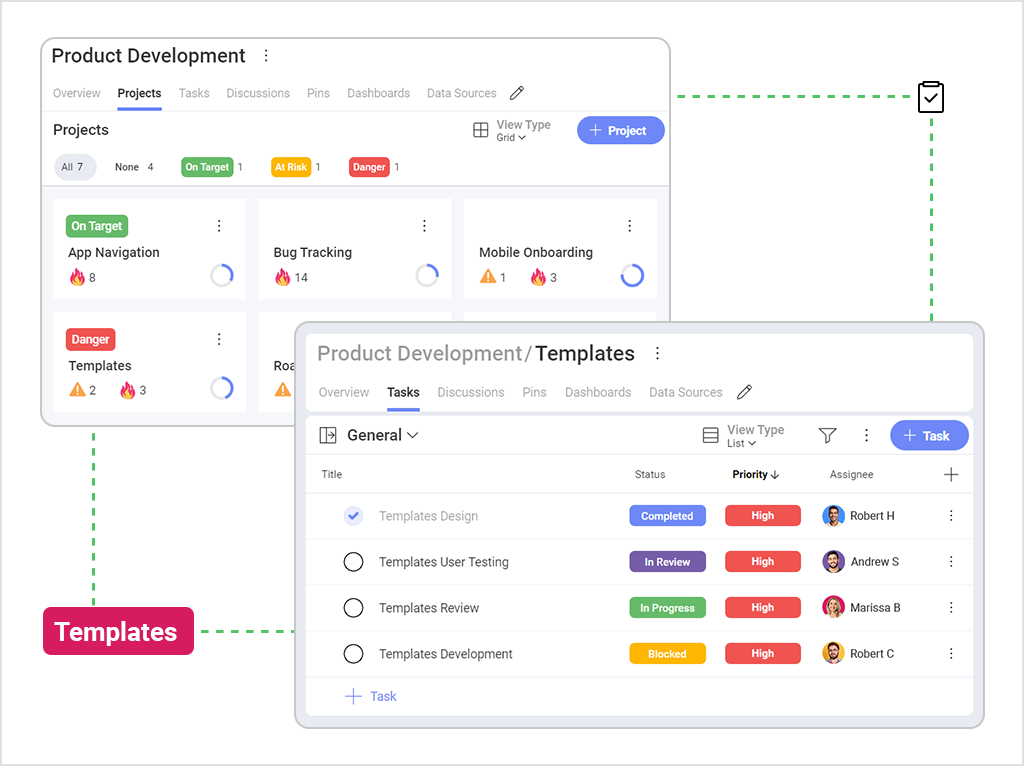Click Product Development breadcrumb link
This screenshot has width=1024, height=766.
[419, 353]
